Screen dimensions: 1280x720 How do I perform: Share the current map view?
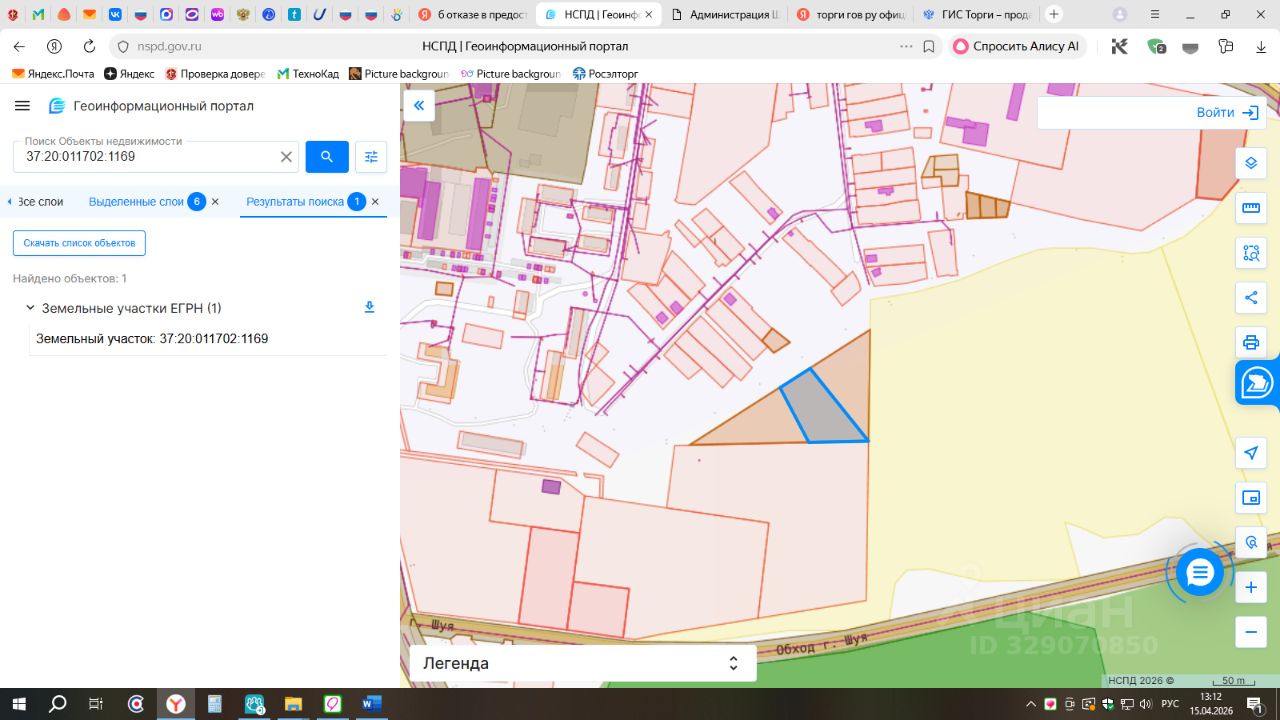(1250, 297)
